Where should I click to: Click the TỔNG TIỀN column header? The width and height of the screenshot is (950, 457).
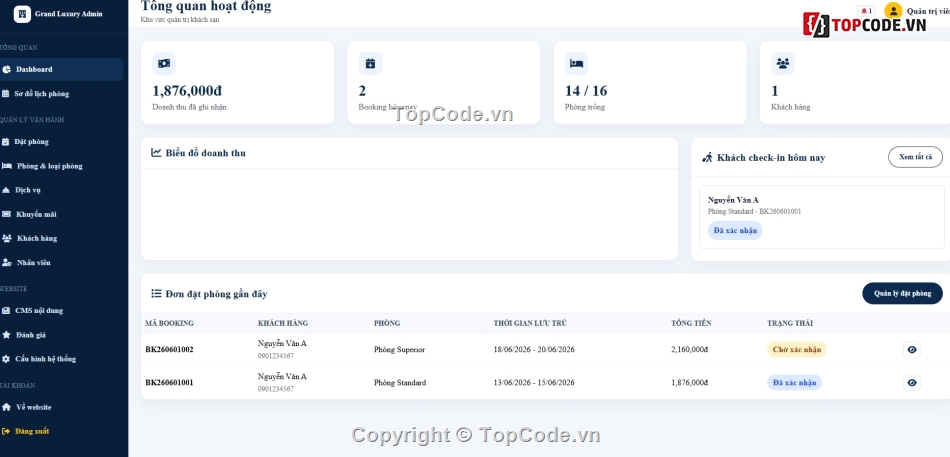tap(691, 323)
